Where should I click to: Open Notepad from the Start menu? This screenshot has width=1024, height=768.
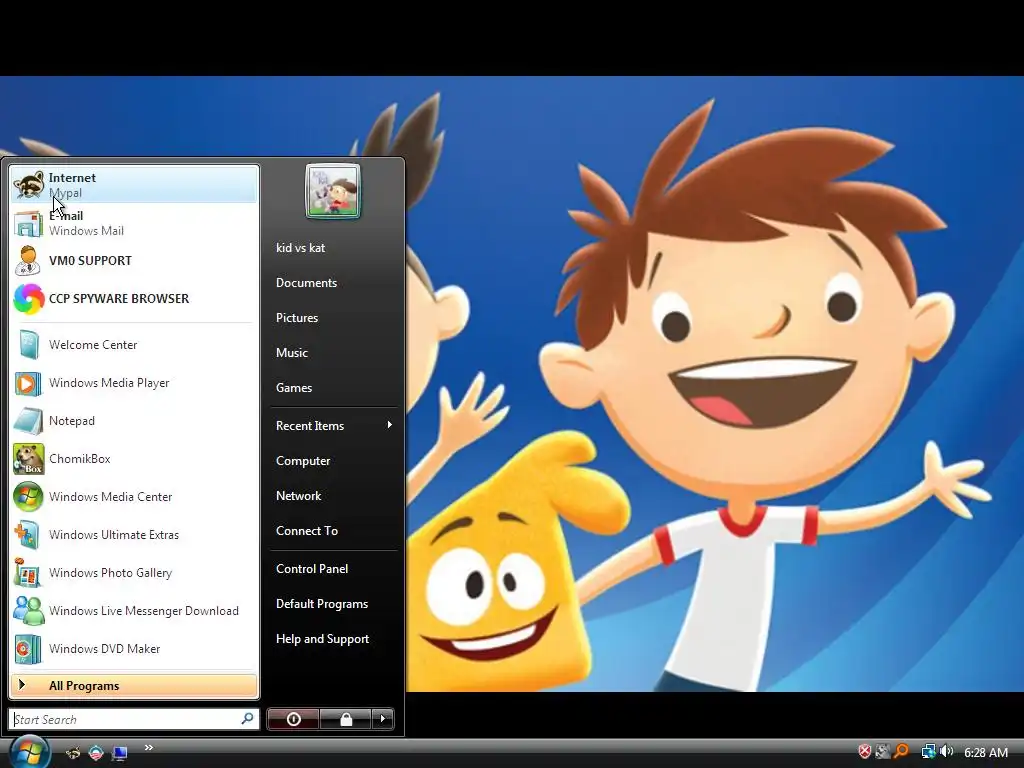click(x=134, y=421)
